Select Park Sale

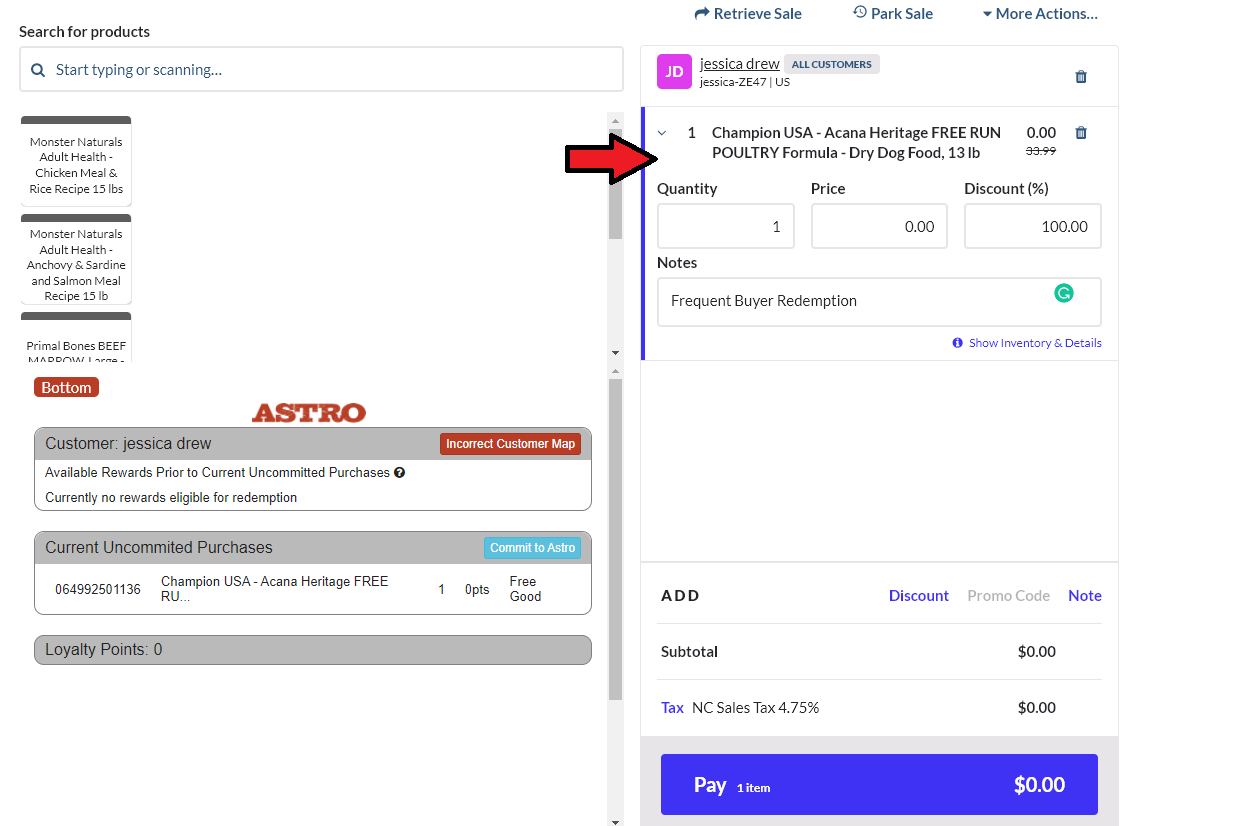892,14
